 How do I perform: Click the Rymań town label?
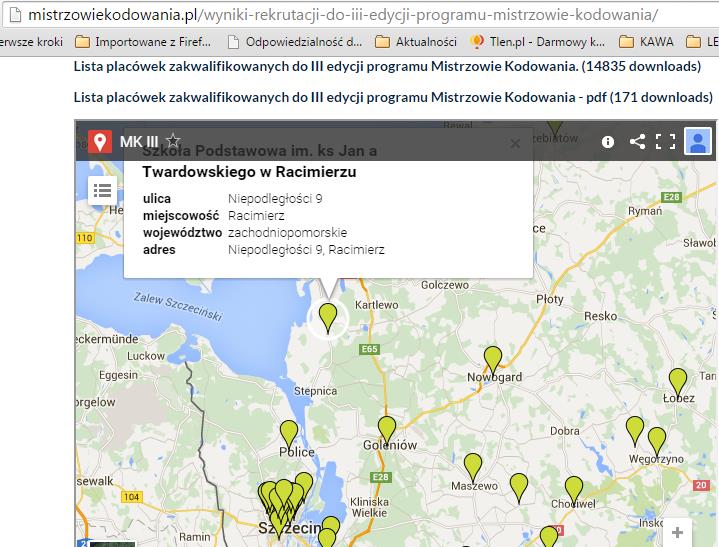pyautogui.click(x=645, y=211)
